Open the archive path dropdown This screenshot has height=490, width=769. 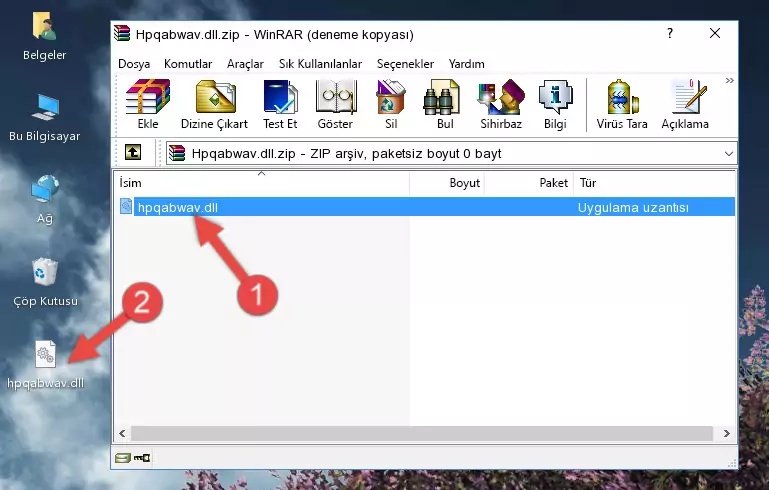click(x=729, y=154)
